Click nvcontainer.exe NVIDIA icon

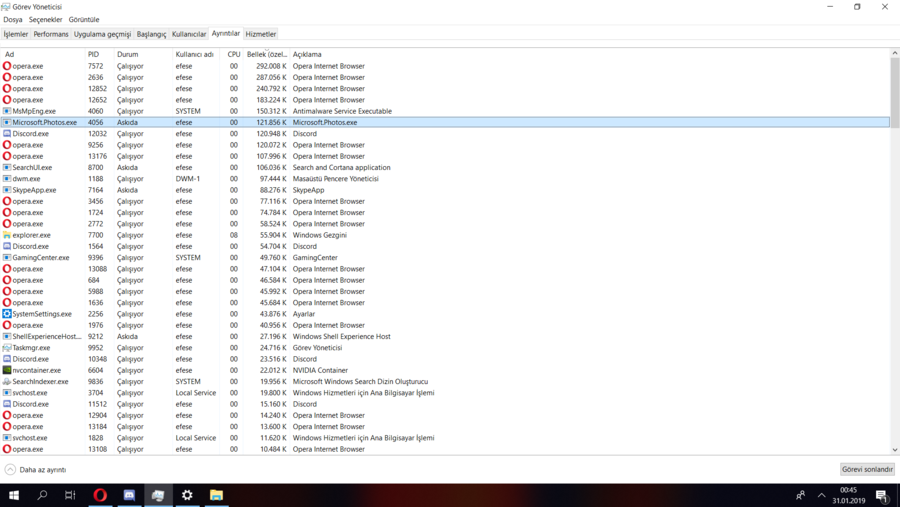pyautogui.click(x=7, y=370)
